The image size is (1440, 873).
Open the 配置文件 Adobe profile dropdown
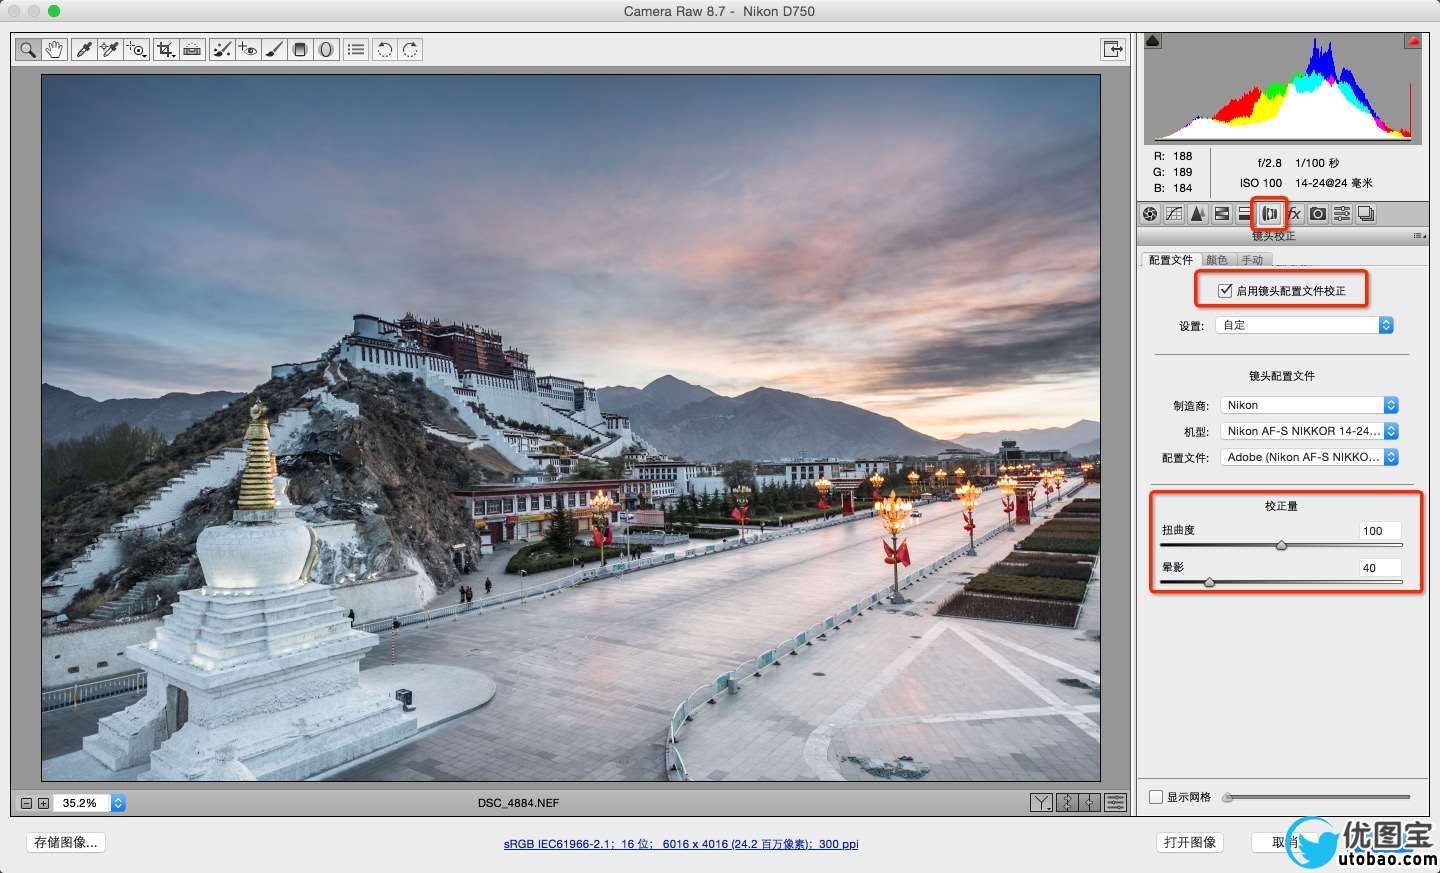[1309, 457]
